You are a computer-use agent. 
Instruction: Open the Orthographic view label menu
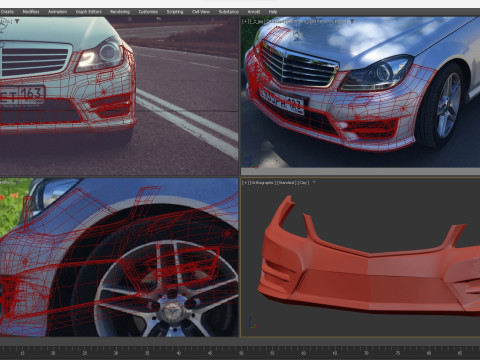263,183
